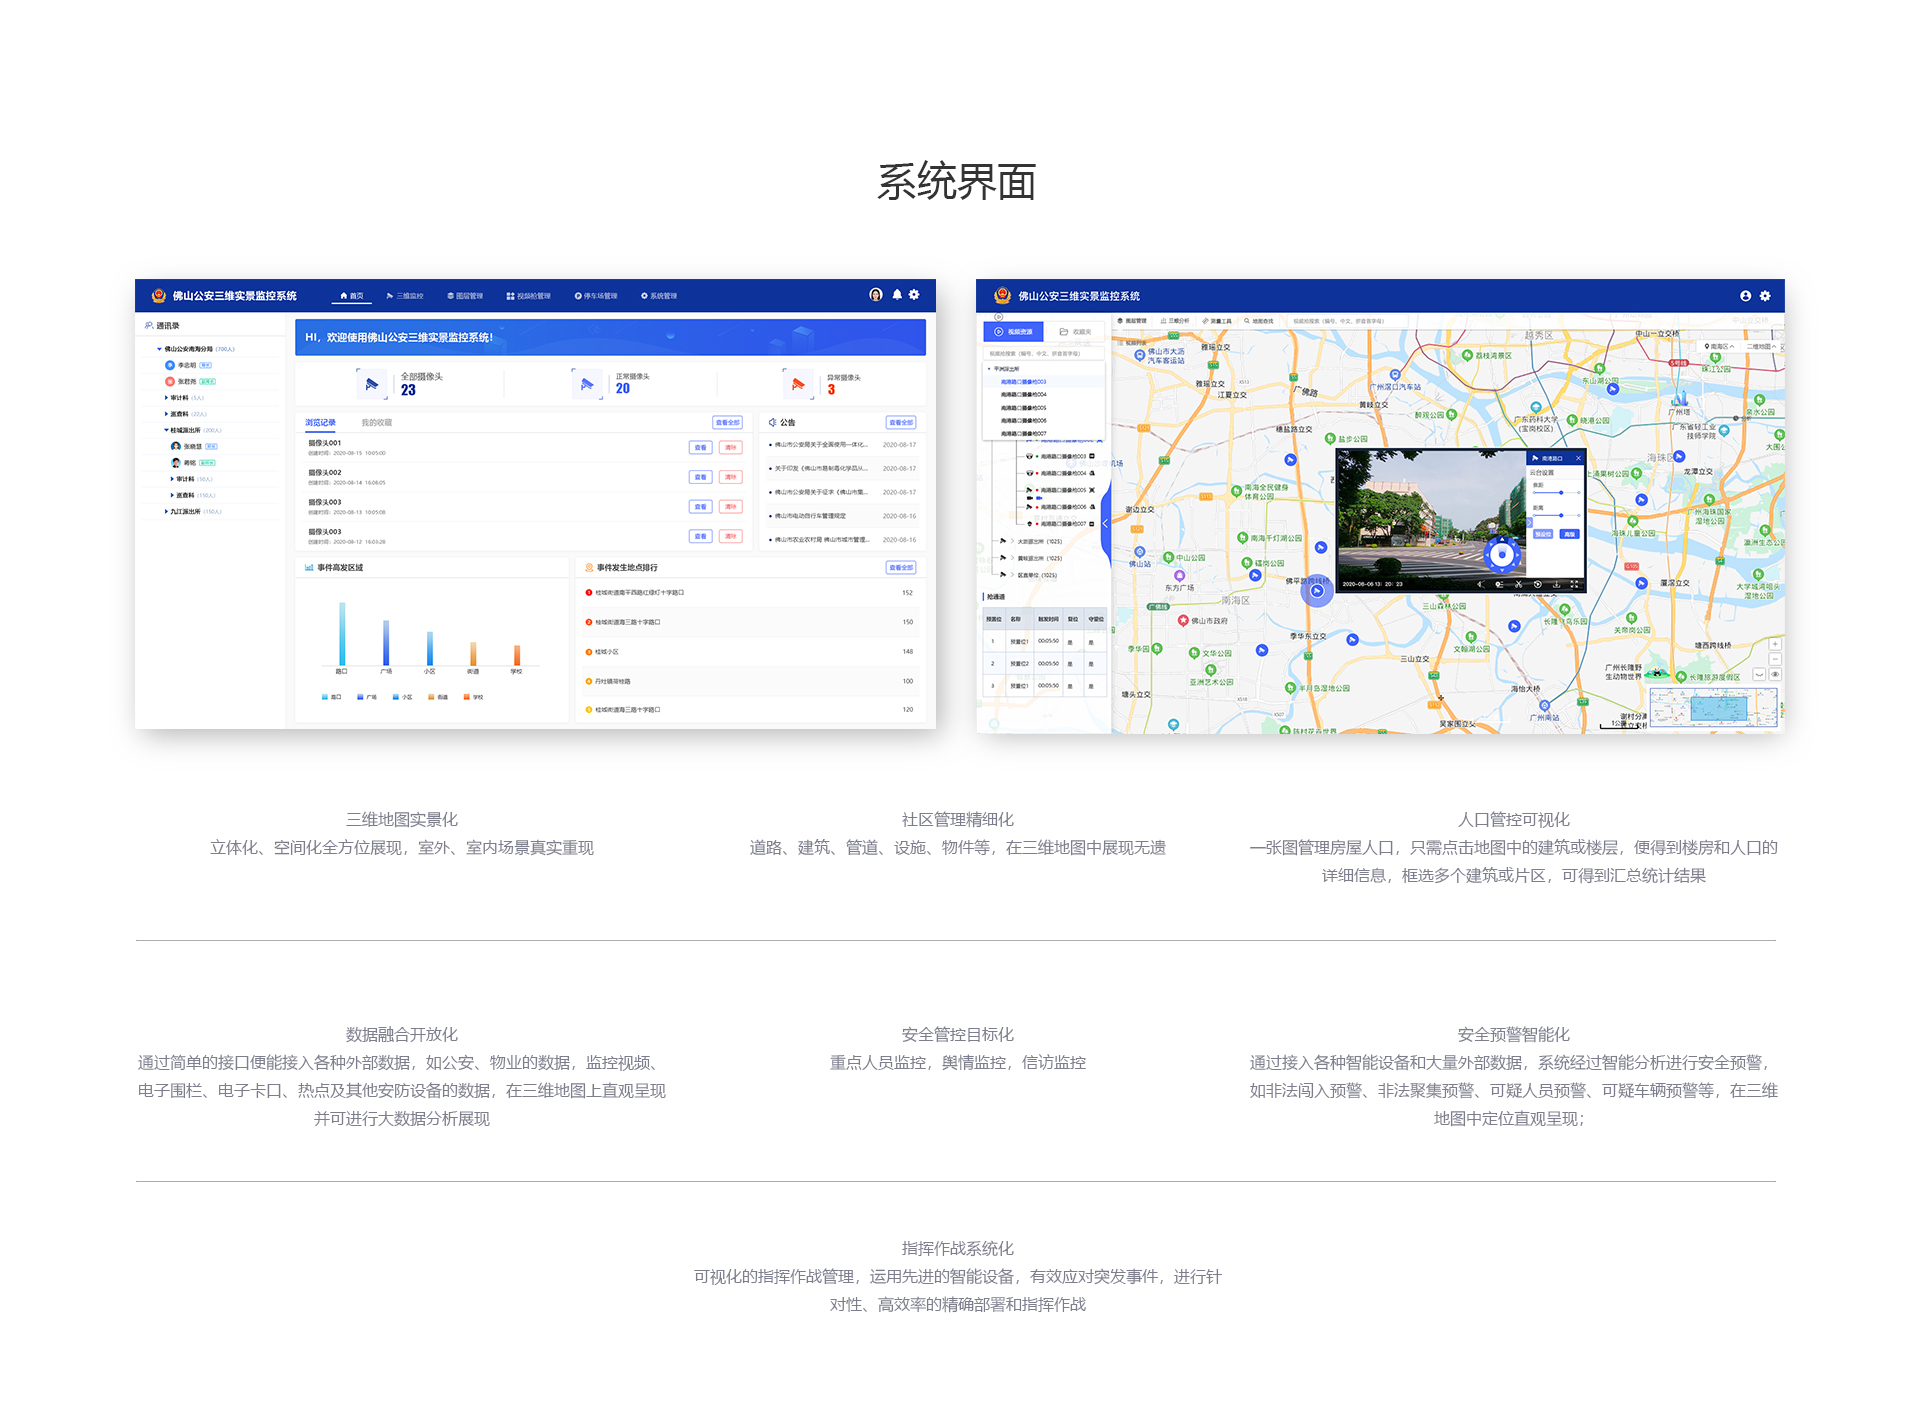Expand the 九江派出所 tree node
The height and width of the screenshot is (1414, 1920).
tap(166, 511)
